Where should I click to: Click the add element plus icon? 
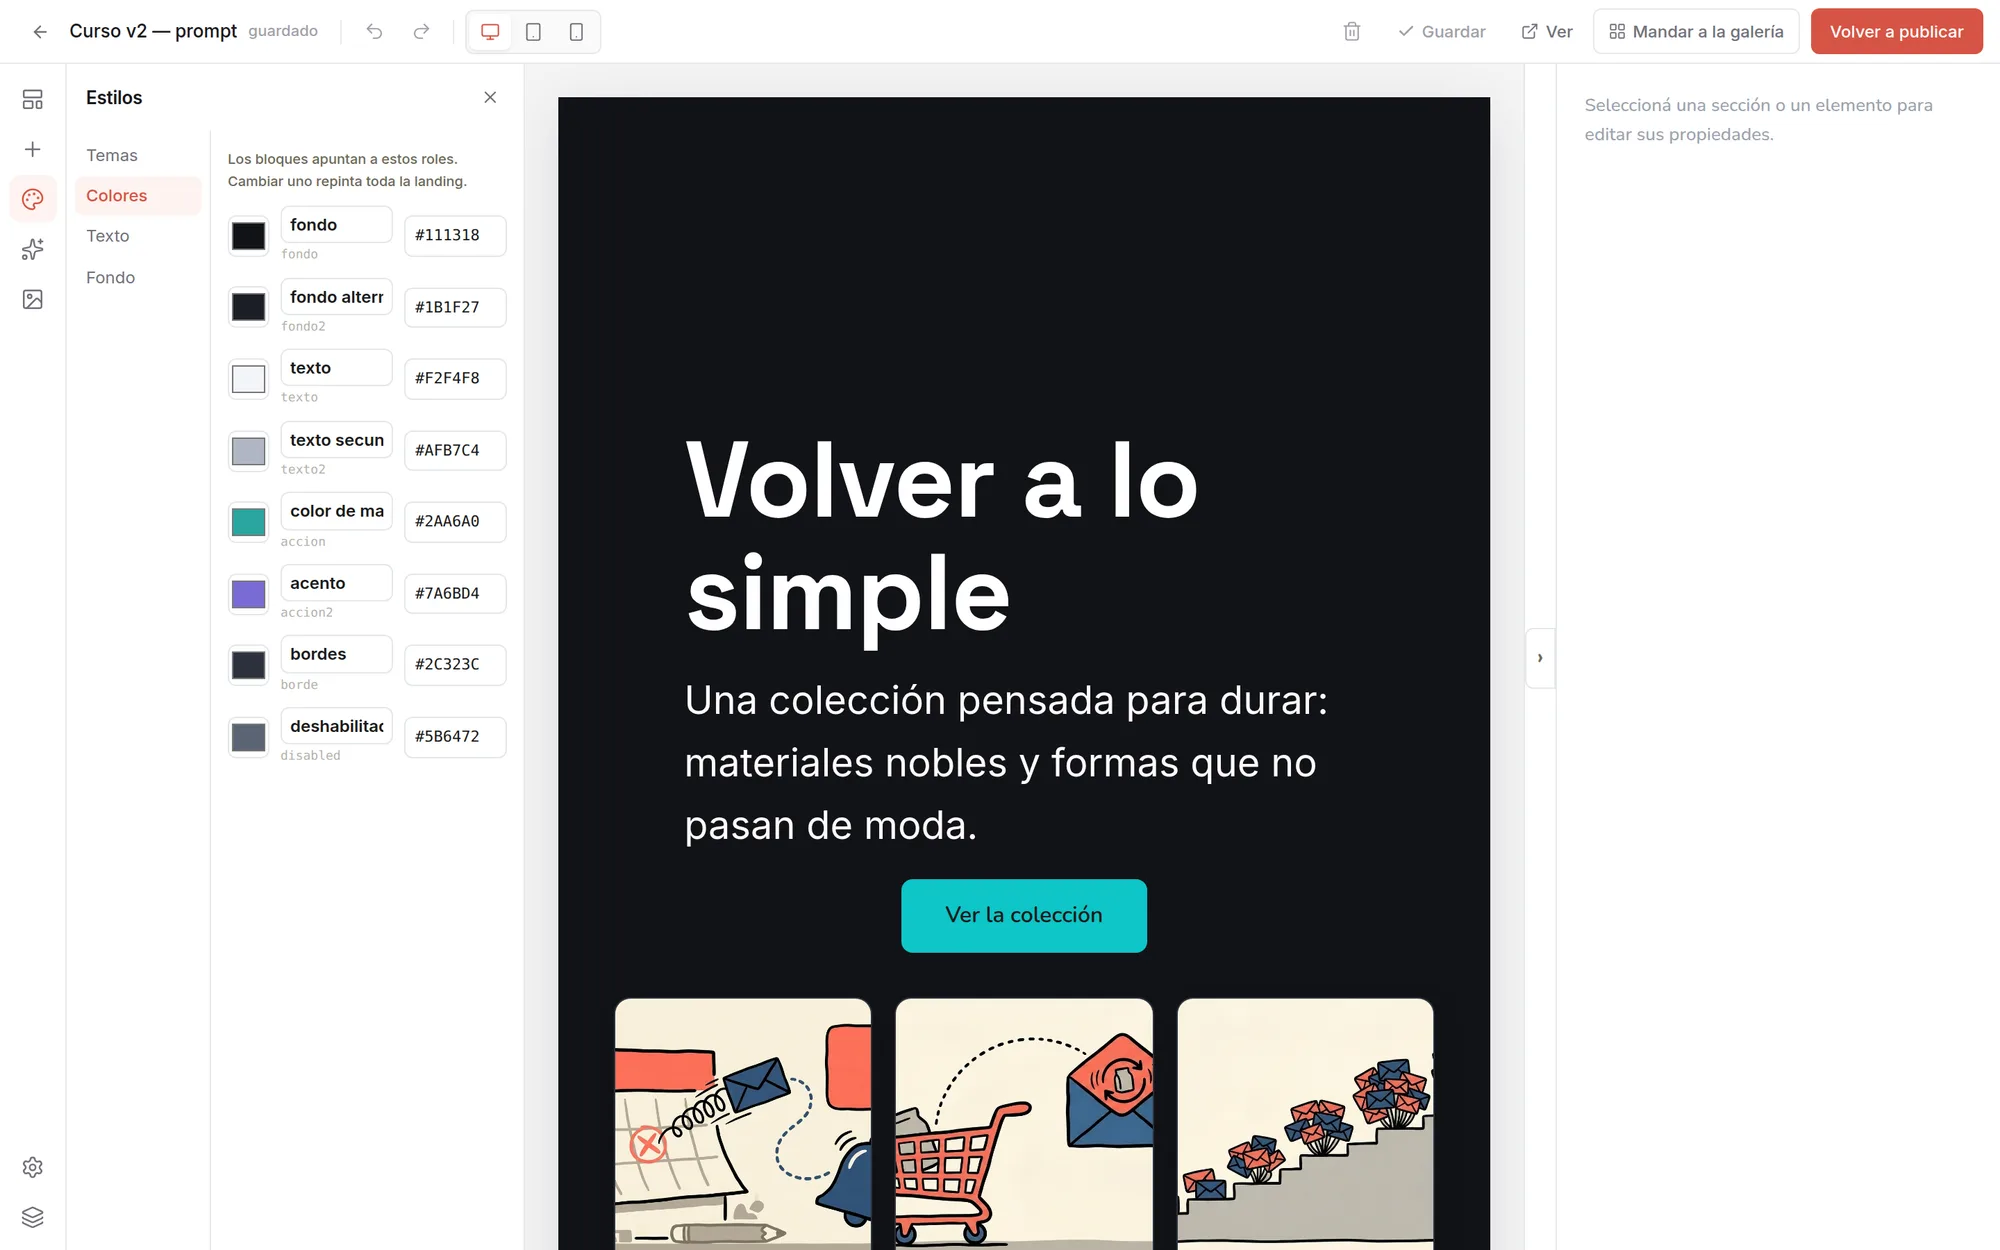(33, 149)
